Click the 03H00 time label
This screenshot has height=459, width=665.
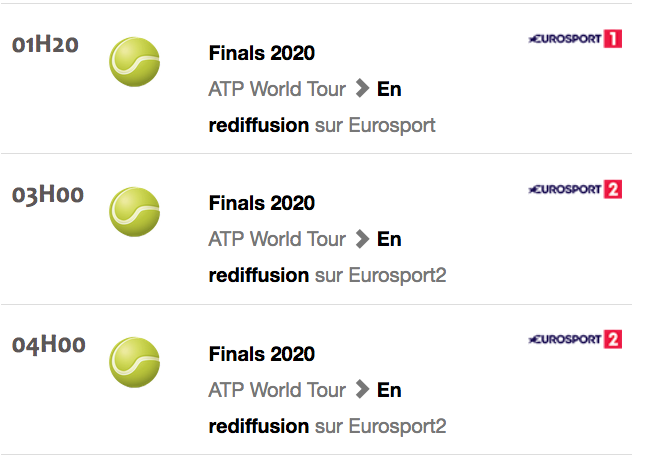tap(48, 195)
